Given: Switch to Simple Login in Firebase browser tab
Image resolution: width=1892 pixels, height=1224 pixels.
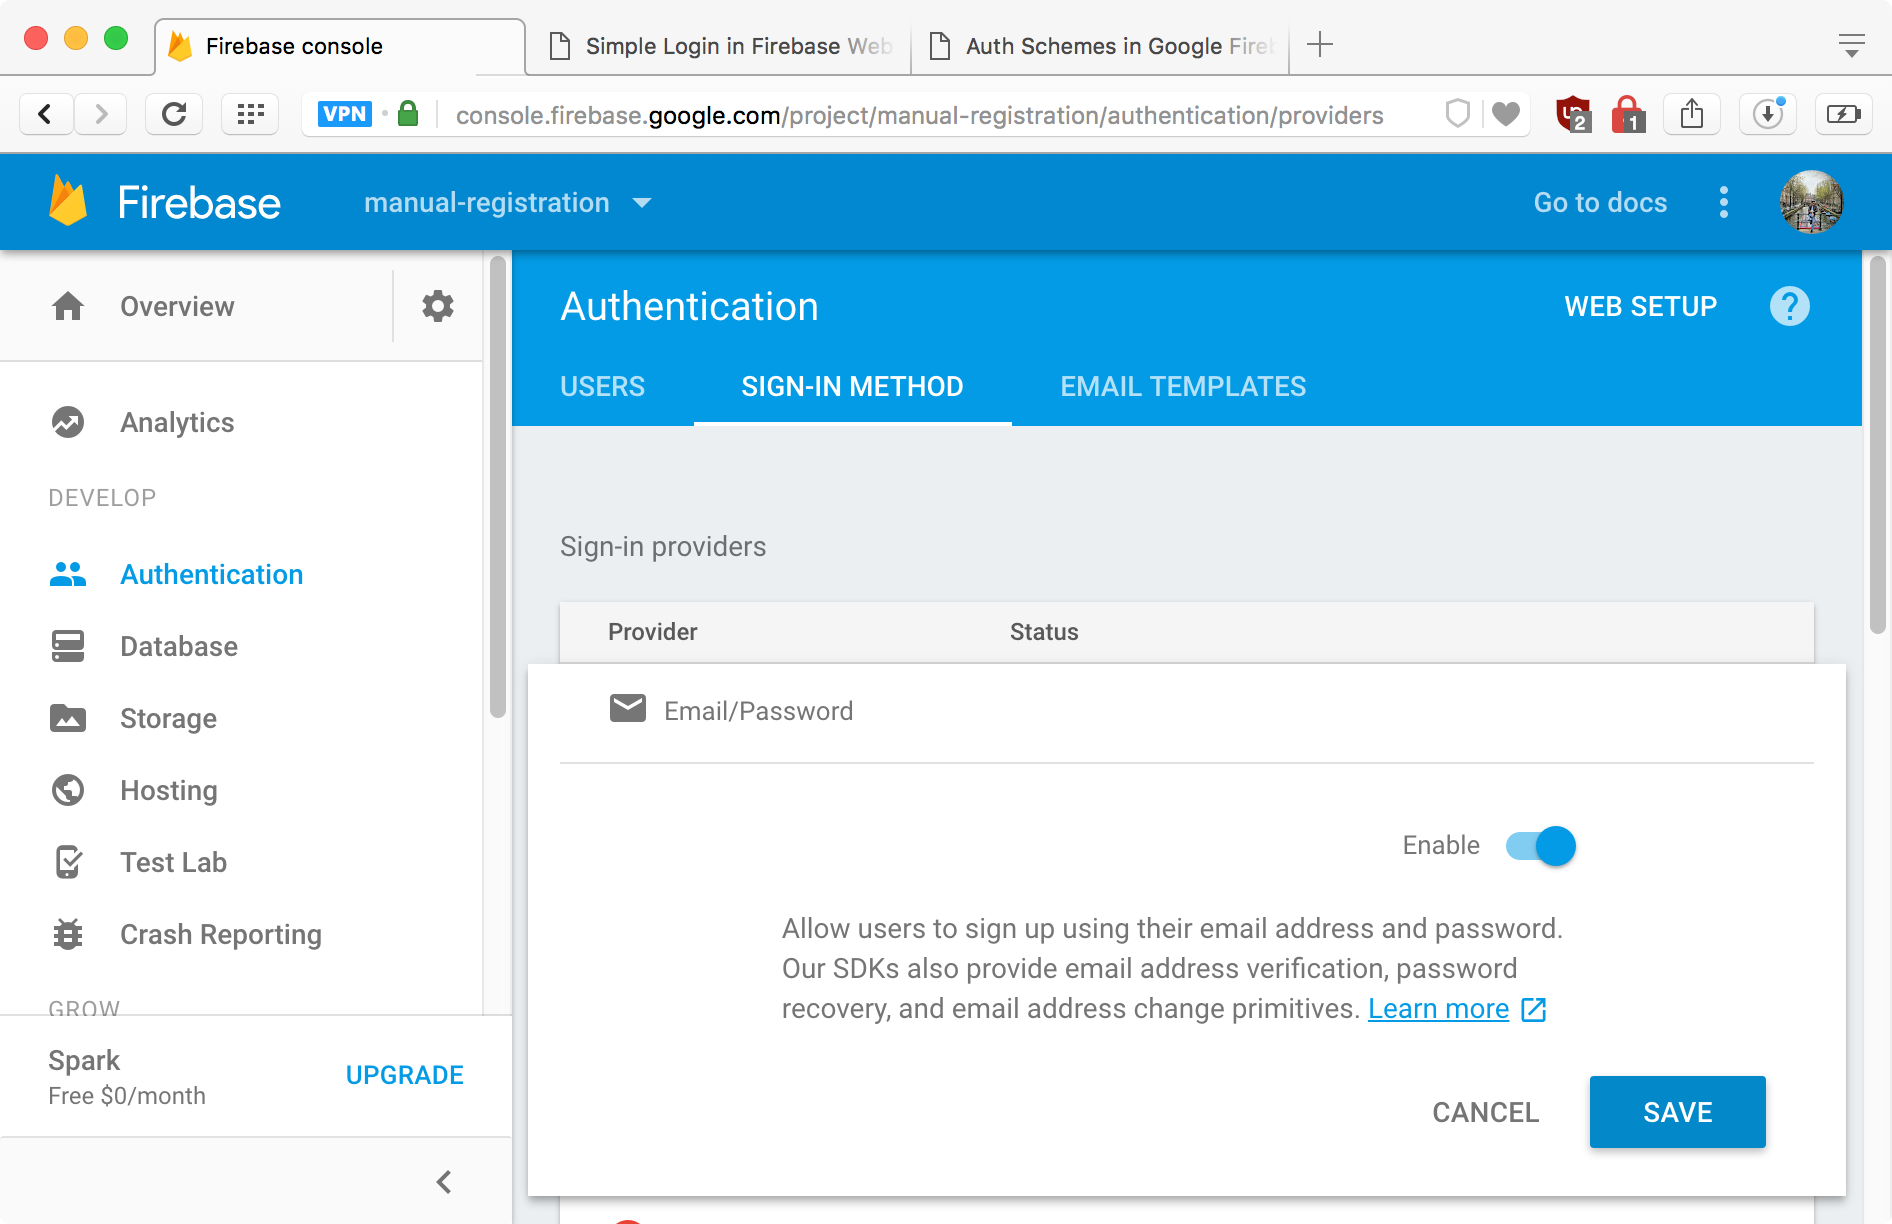Looking at the screenshot, I should [x=719, y=46].
